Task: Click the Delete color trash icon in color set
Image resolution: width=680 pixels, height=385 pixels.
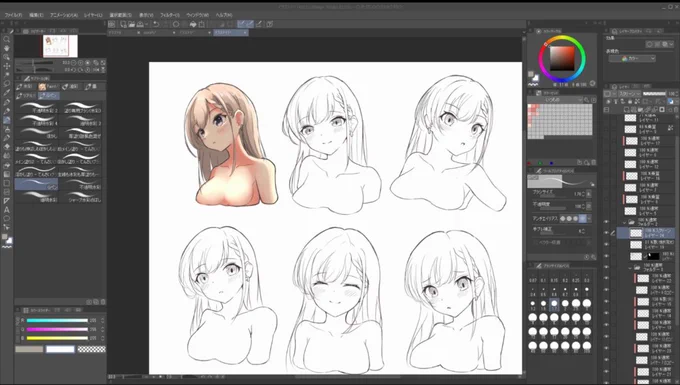Action: coord(594,162)
